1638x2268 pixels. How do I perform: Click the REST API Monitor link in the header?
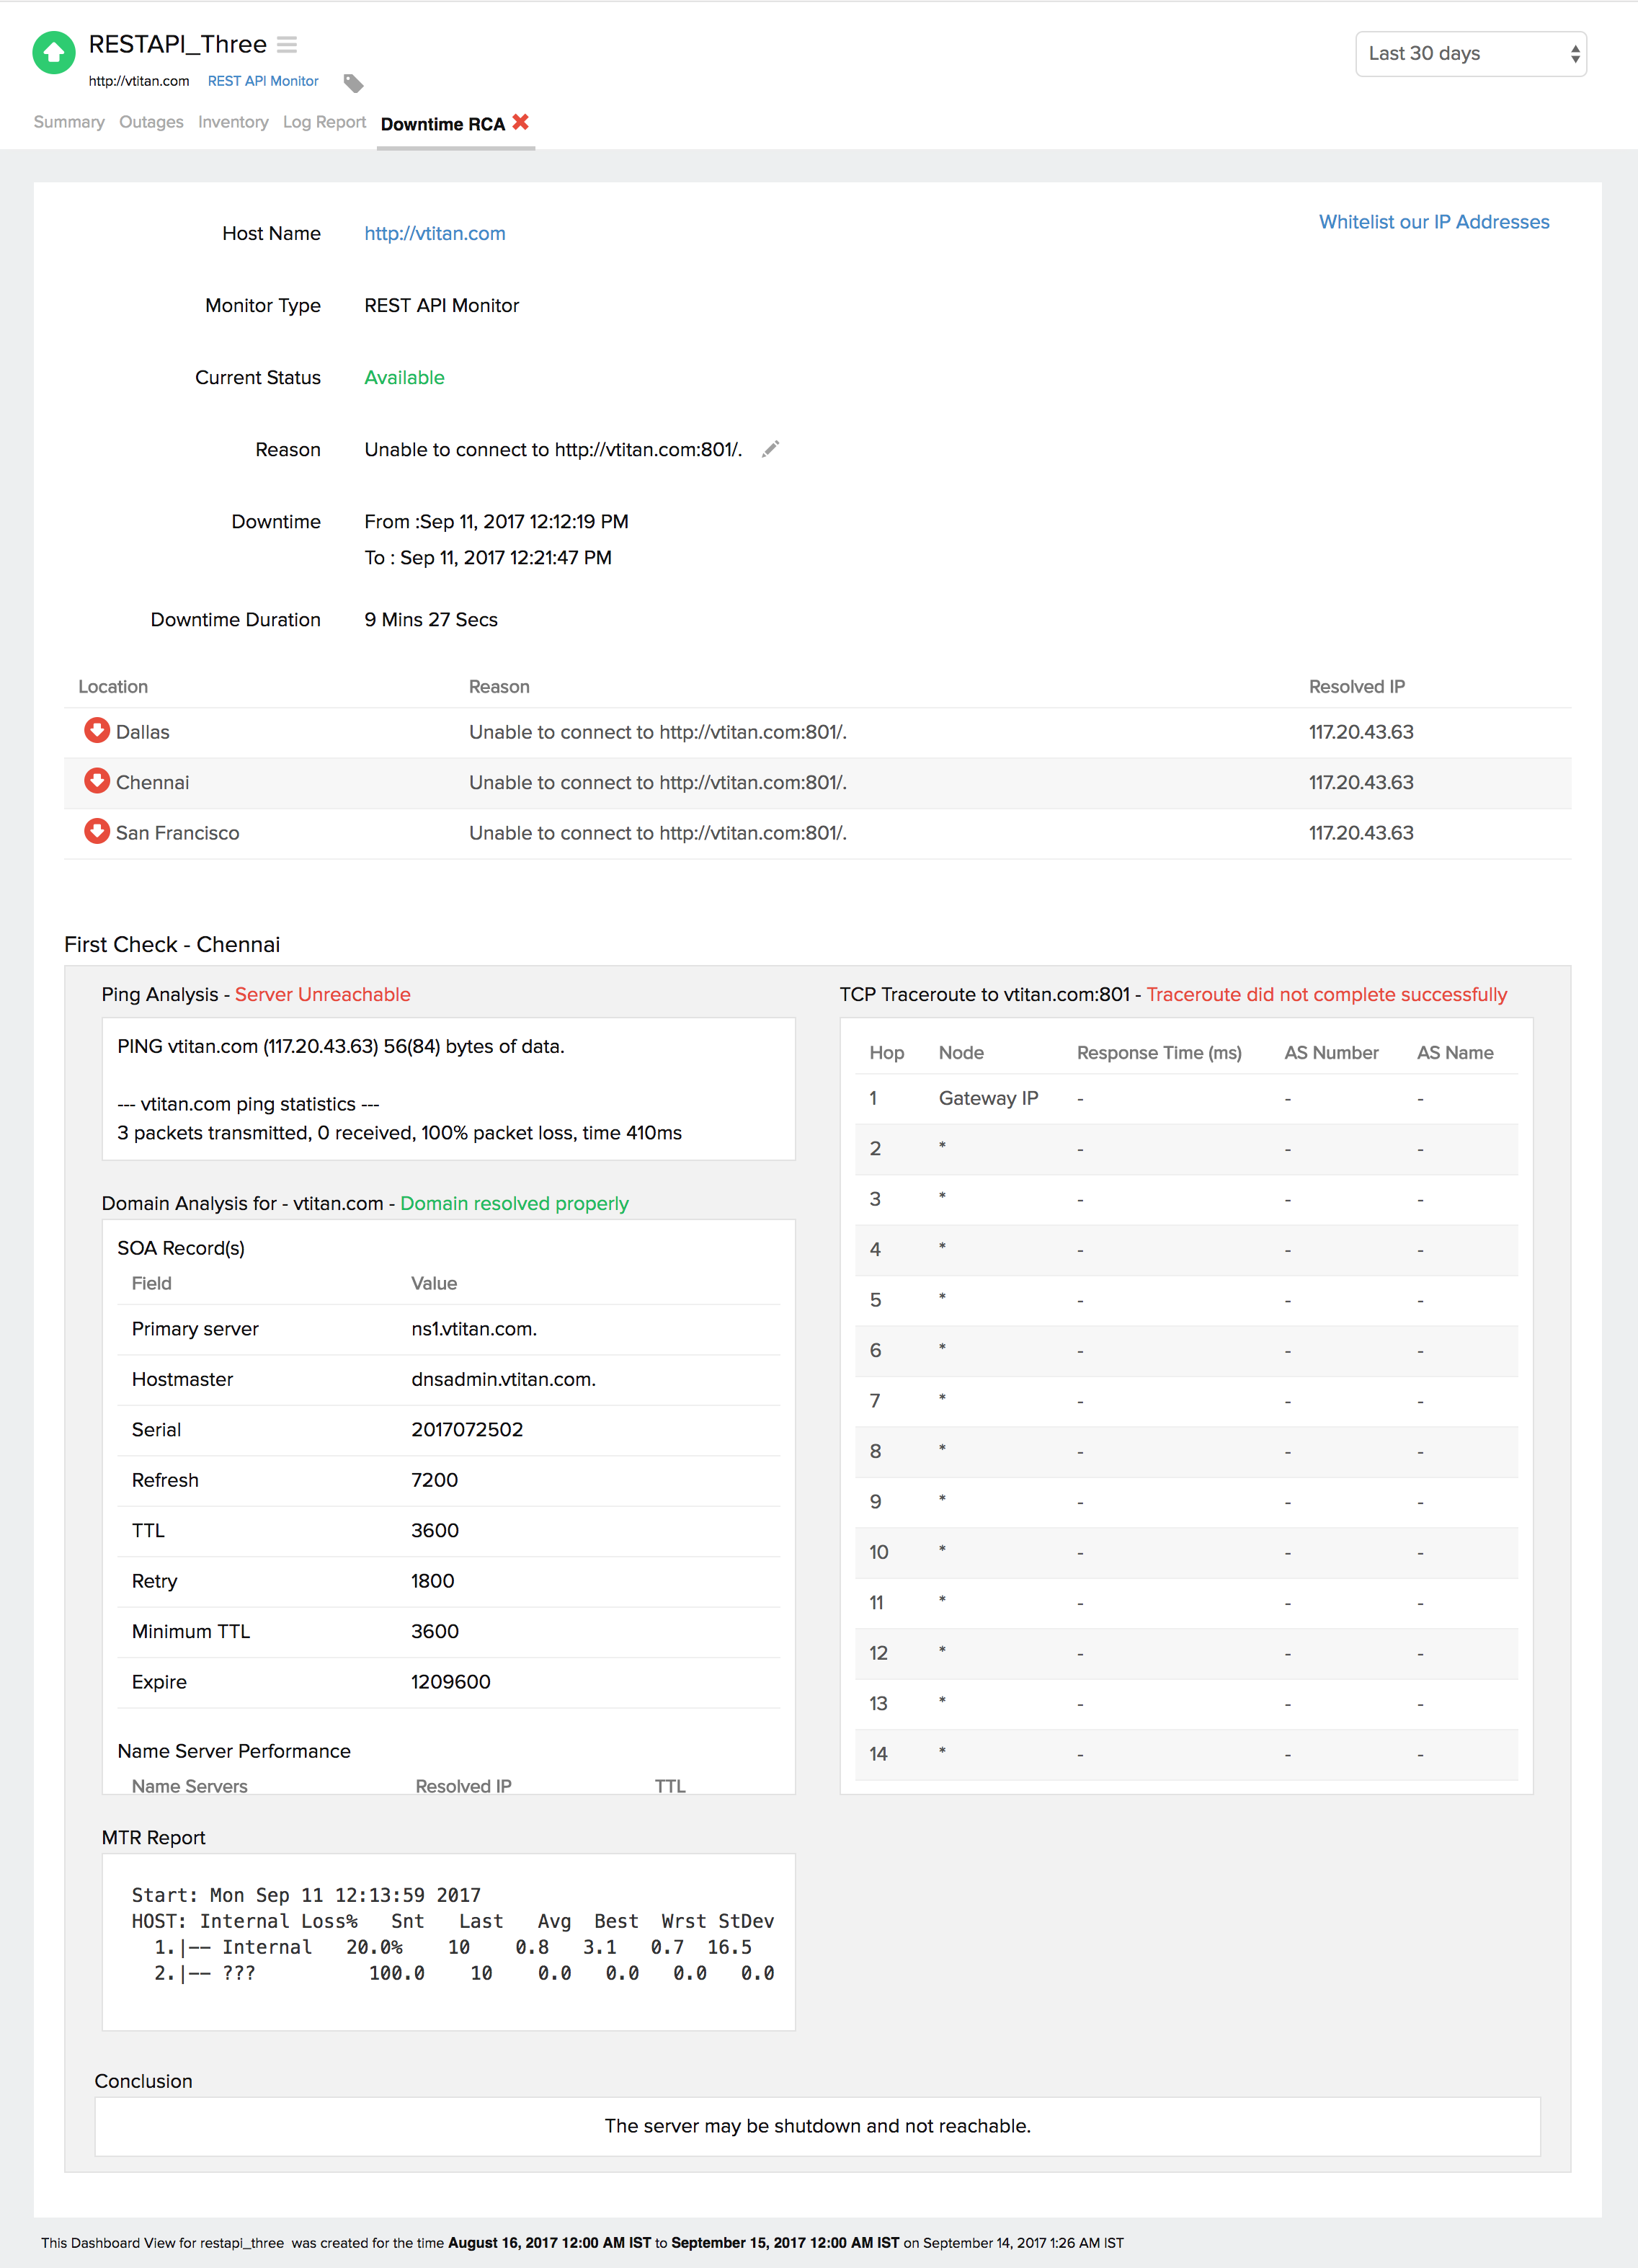click(x=263, y=81)
